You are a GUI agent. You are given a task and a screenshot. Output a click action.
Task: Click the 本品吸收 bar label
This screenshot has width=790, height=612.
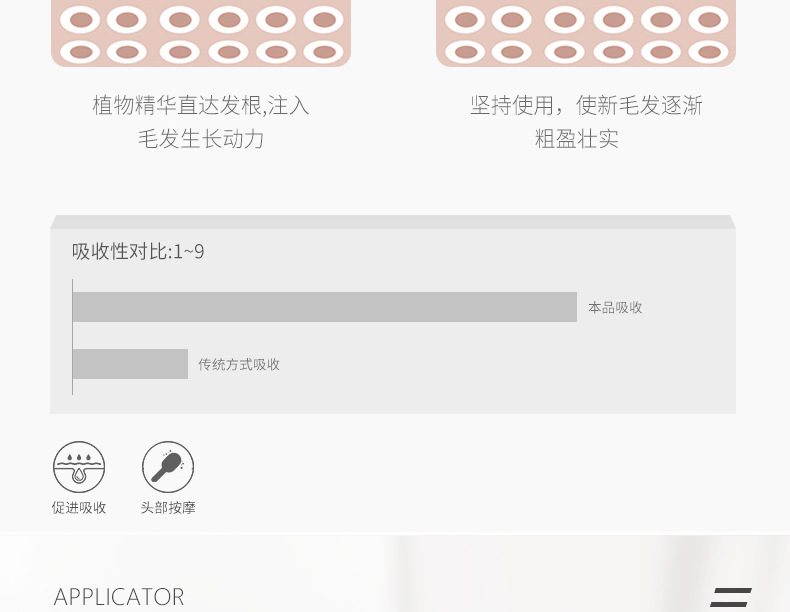click(615, 307)
